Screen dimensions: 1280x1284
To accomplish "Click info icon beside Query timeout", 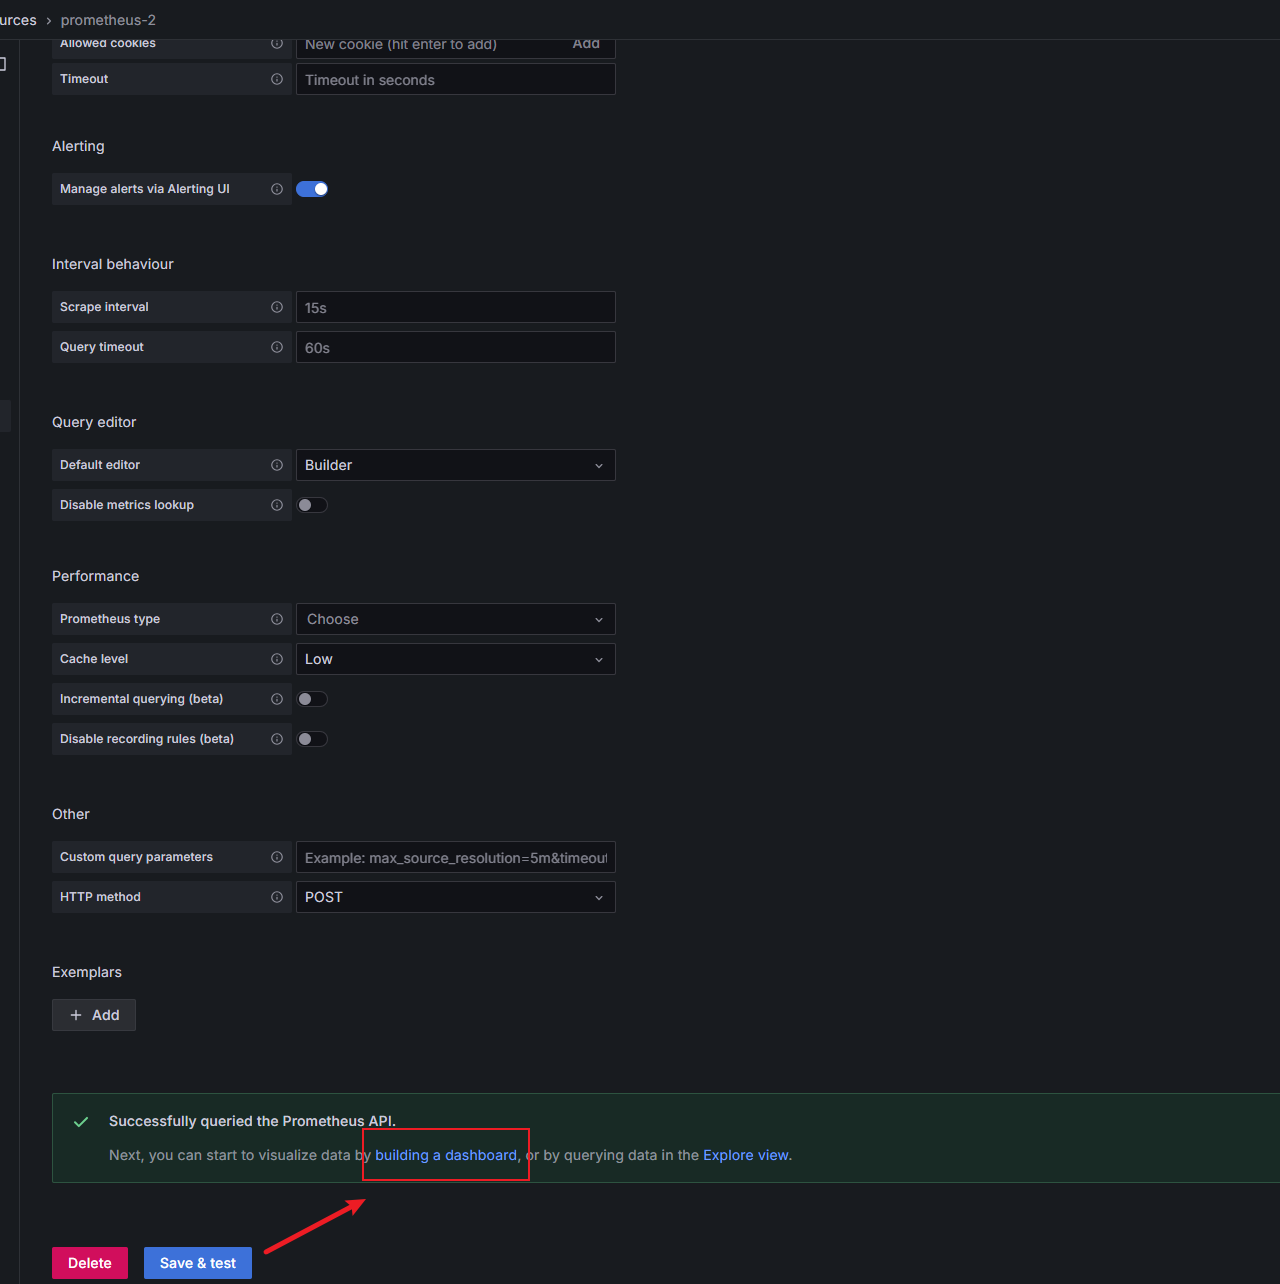I will pyautogui.click(x=277, y=347).
